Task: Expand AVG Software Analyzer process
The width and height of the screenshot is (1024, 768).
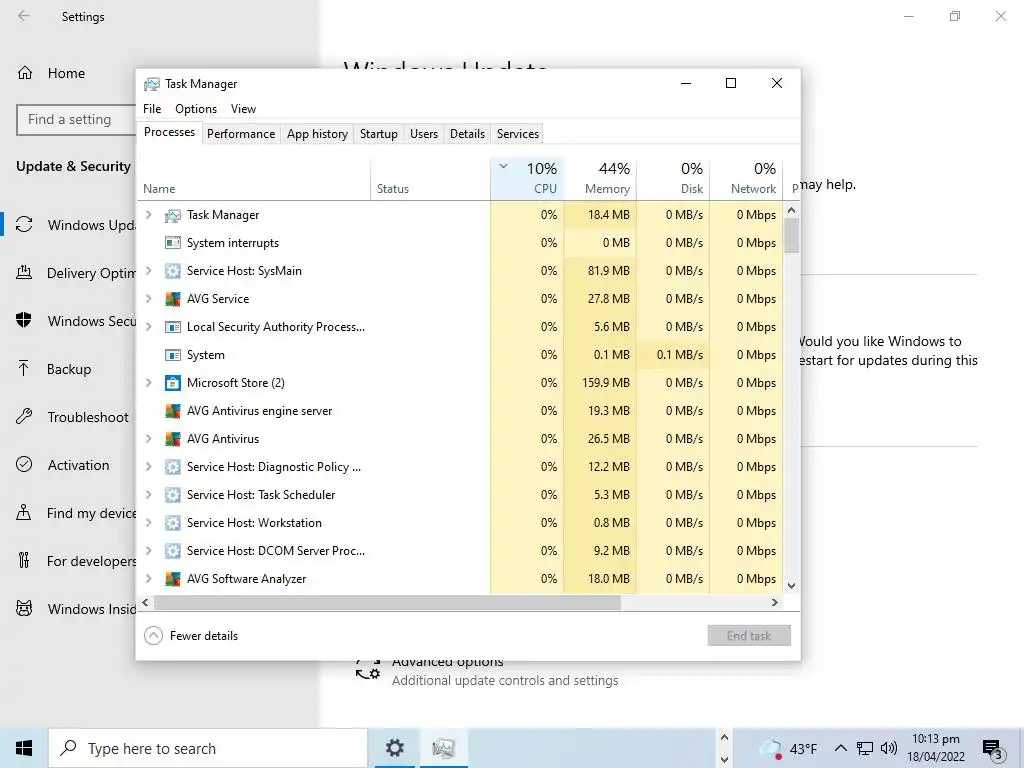Action: coord(149,579)
